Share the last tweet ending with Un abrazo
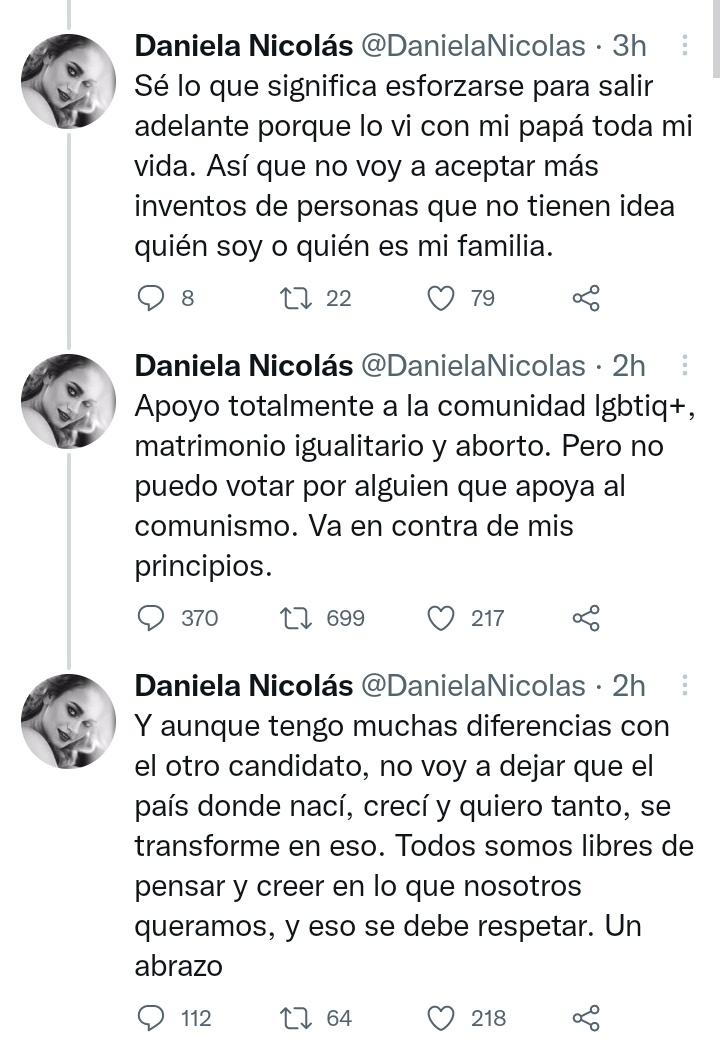Image resolution: width=720 pixels, height=1058 pixels. coord(586,1018)
